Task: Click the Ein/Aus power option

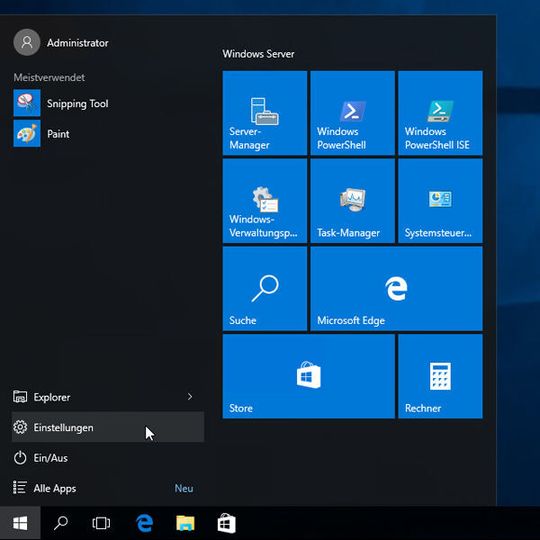Action: click(x=108, y=457)
